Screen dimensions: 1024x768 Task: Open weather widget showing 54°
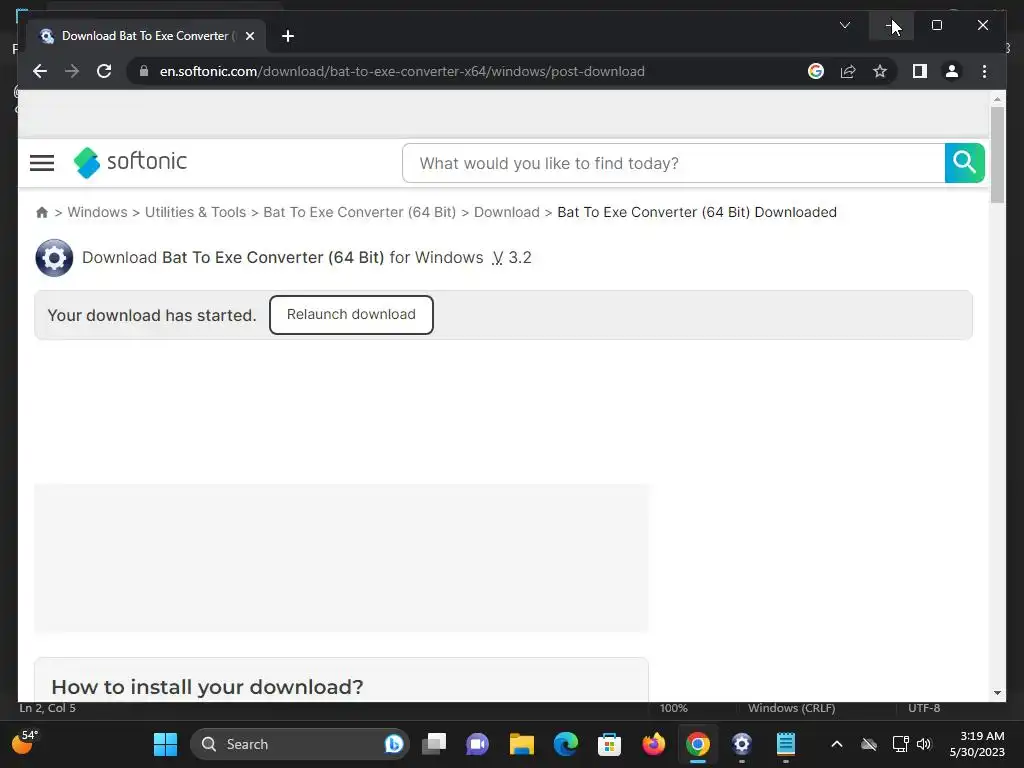coord(25,743)
